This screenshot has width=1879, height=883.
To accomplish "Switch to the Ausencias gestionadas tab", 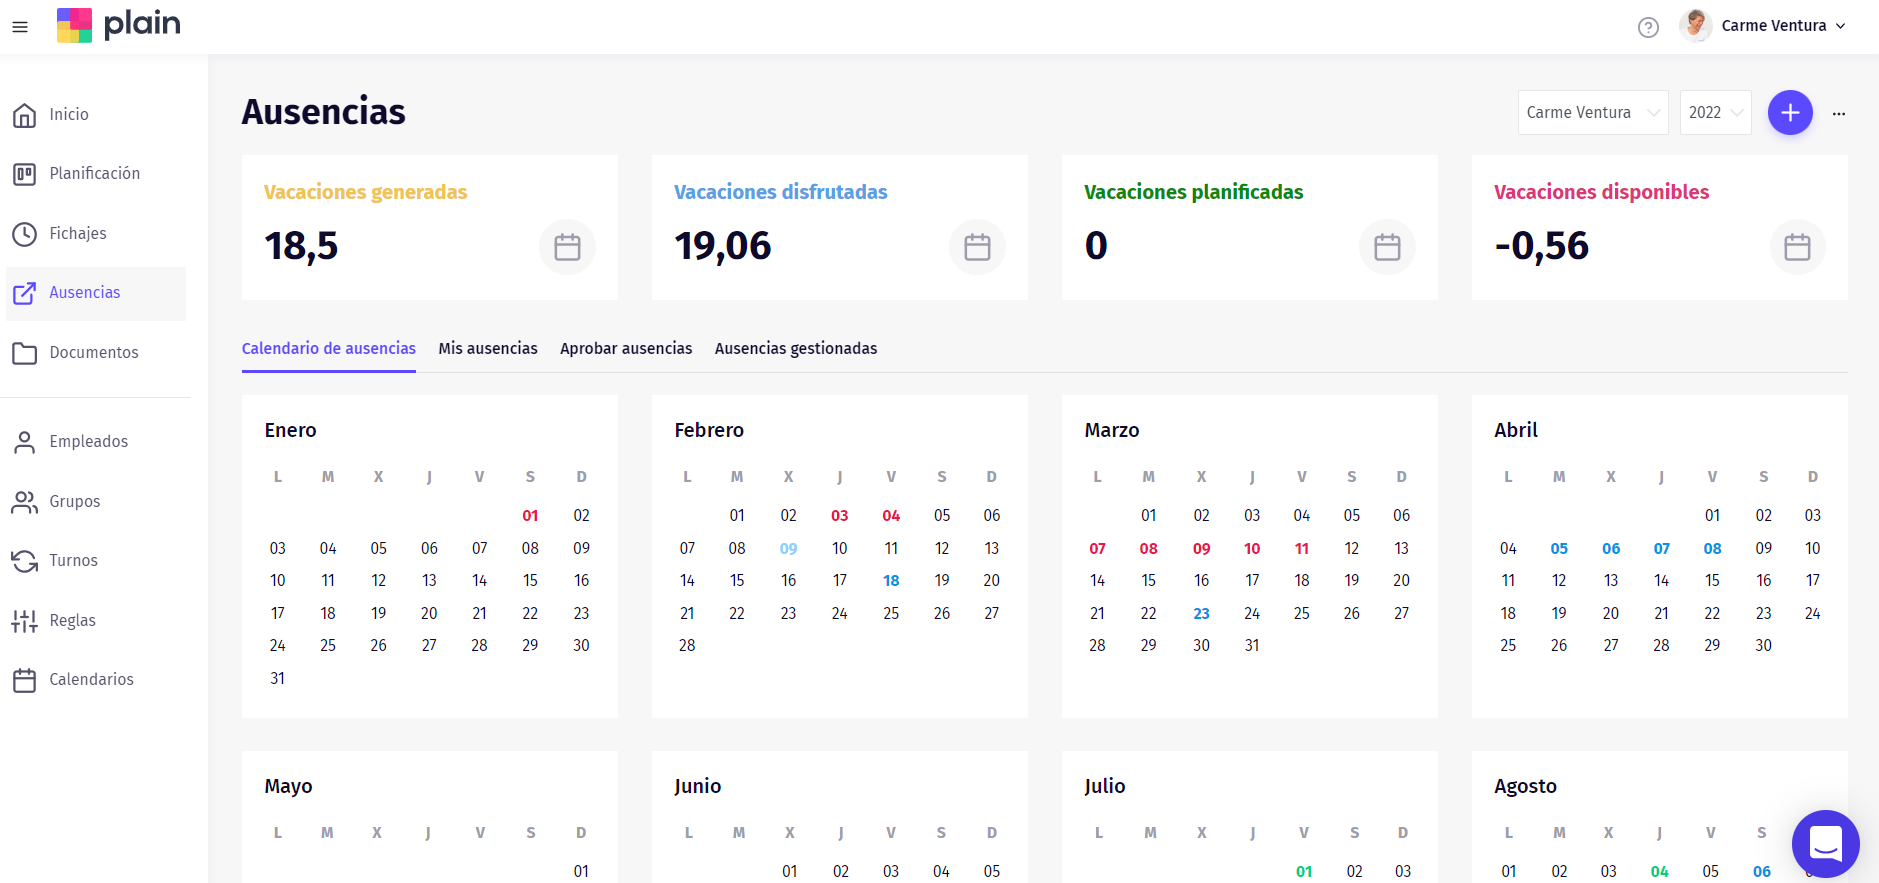I will pos(796,349).
